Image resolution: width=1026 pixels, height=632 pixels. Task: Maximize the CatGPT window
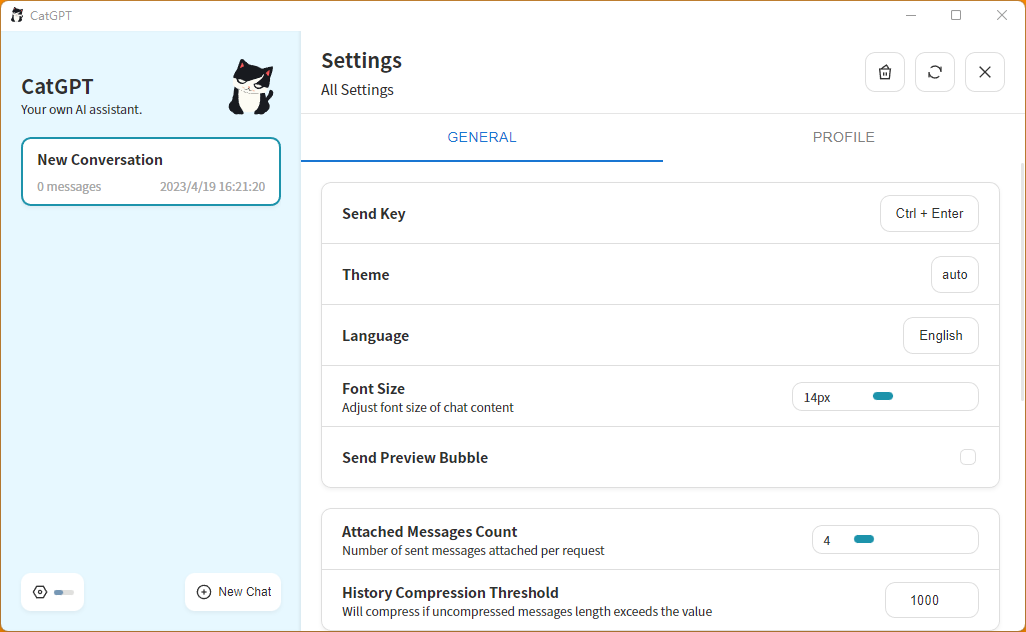pos(956,15)
